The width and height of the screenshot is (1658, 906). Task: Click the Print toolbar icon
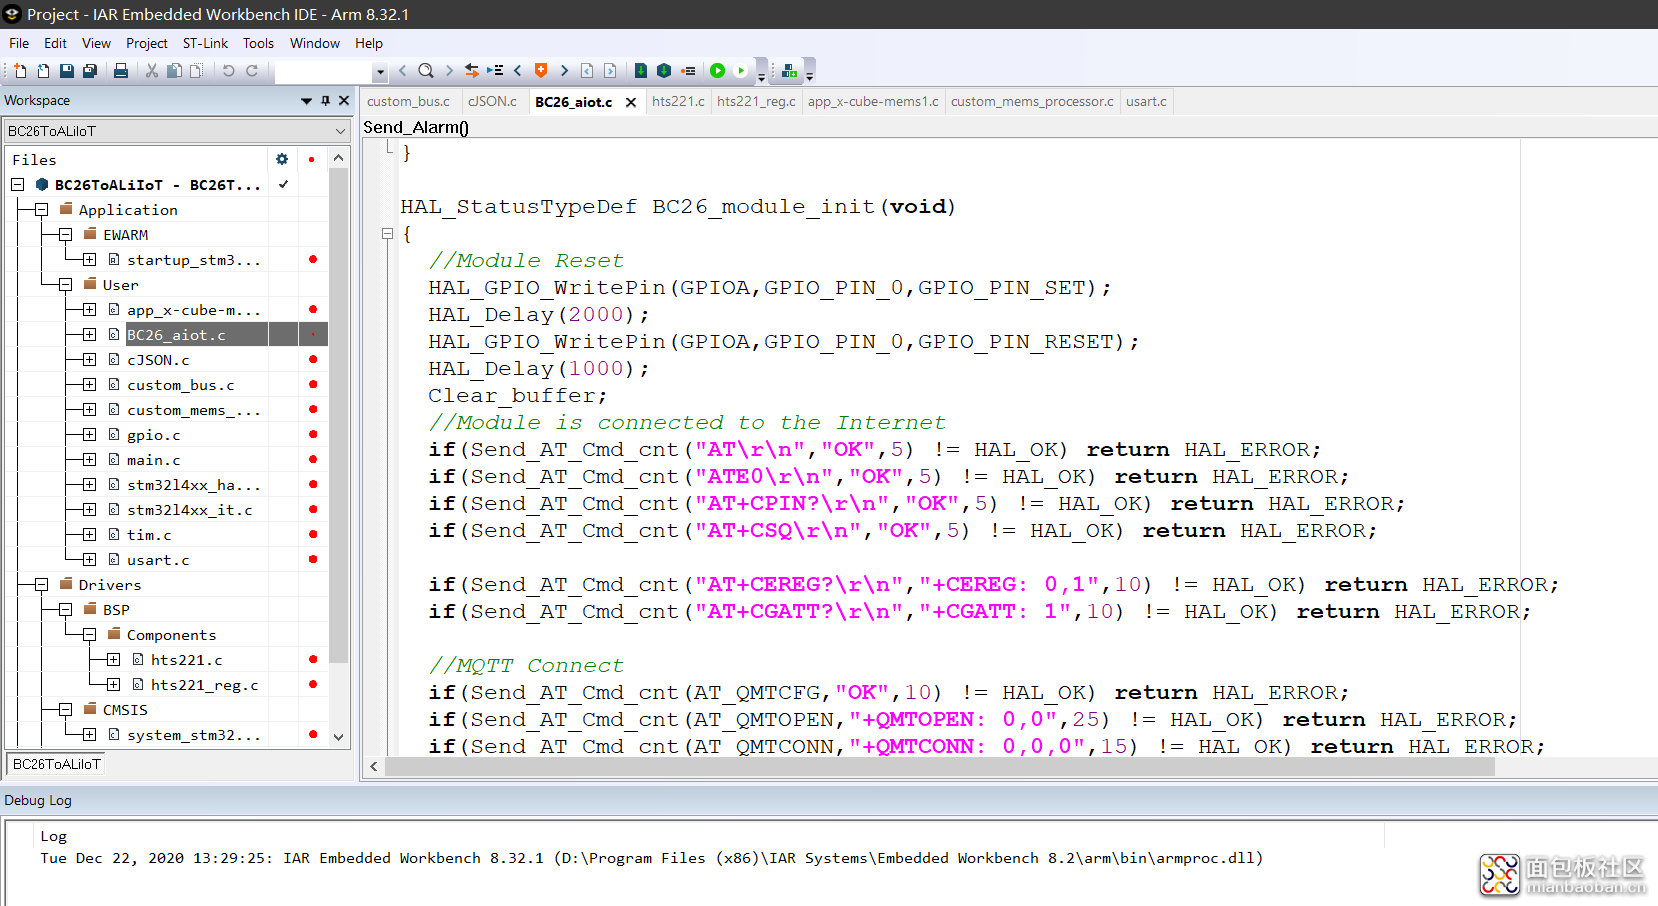point(121,71)
